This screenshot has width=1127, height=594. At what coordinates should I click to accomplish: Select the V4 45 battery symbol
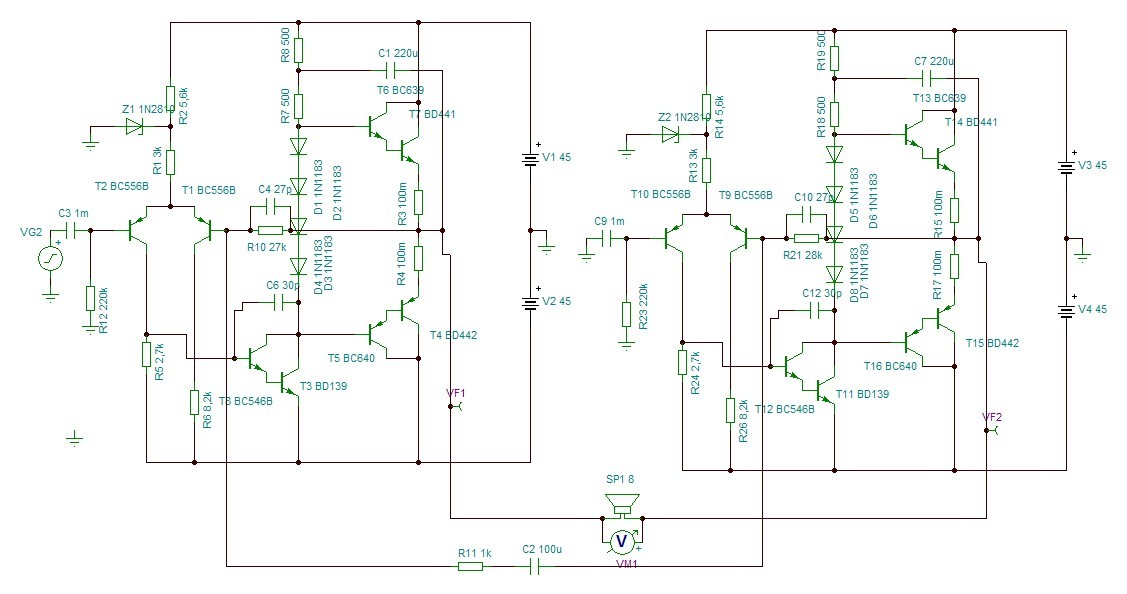pyautogui.click(x=1066, y=311)
